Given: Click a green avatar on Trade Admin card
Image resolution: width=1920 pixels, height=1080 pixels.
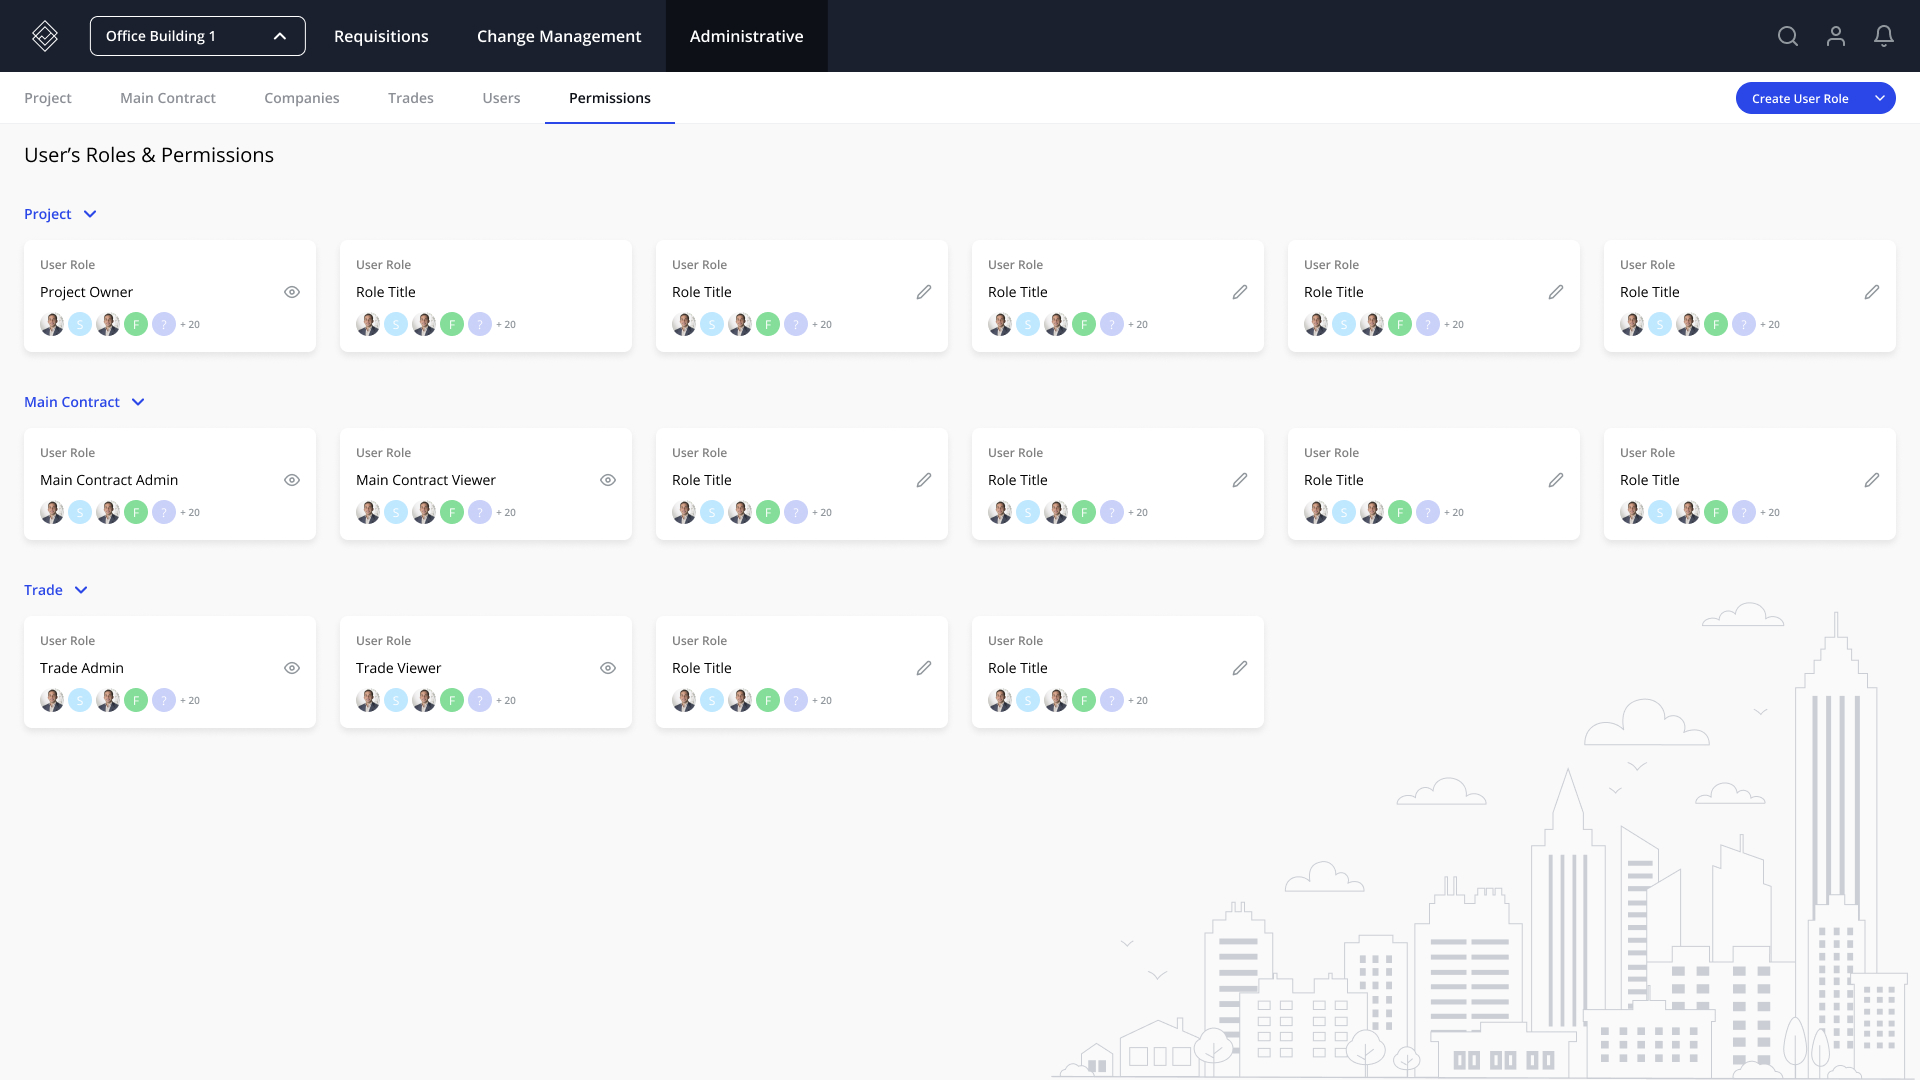Looking at the screenshot, I should tap(136, 700).
